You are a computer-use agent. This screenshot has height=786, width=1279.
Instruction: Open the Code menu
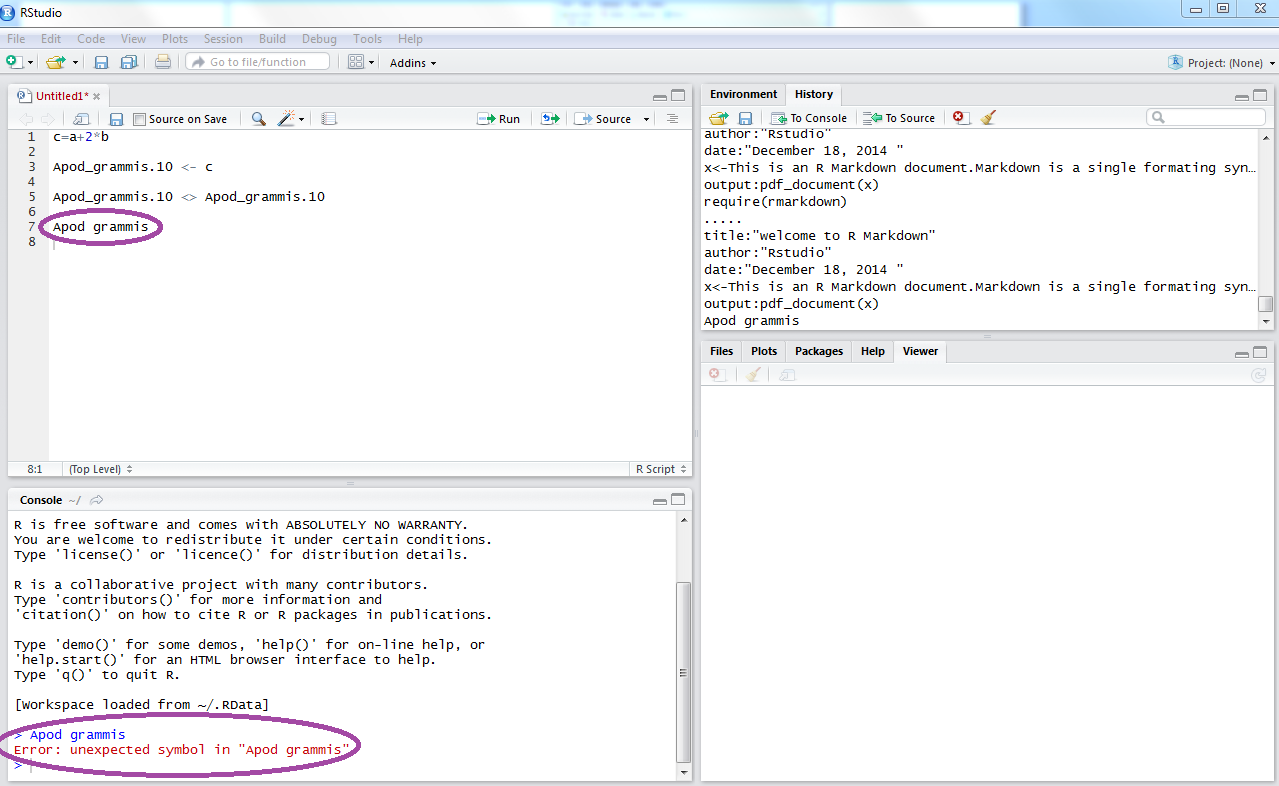click(x=91, y=39)
